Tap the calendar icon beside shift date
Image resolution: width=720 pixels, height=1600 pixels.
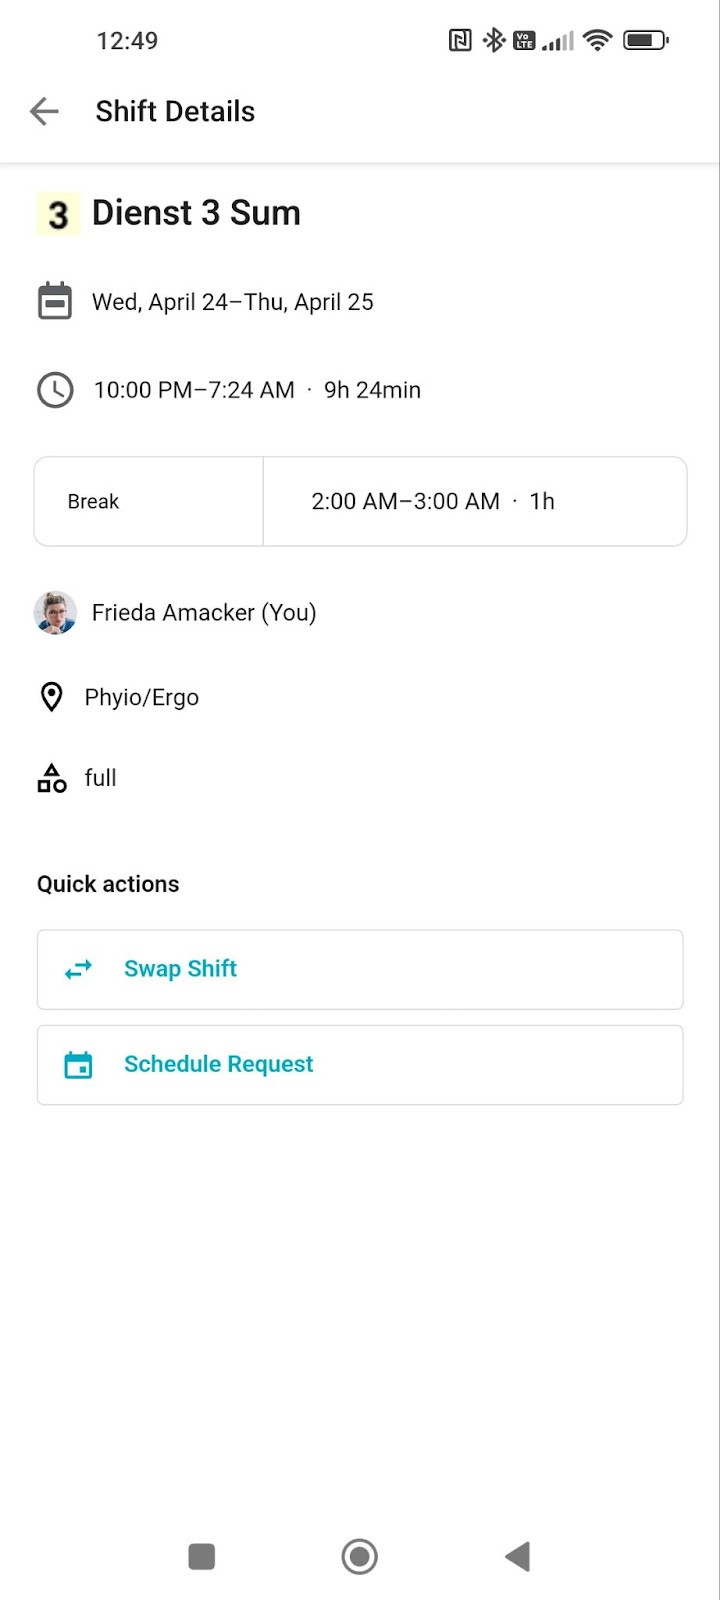tap(55, 301)
